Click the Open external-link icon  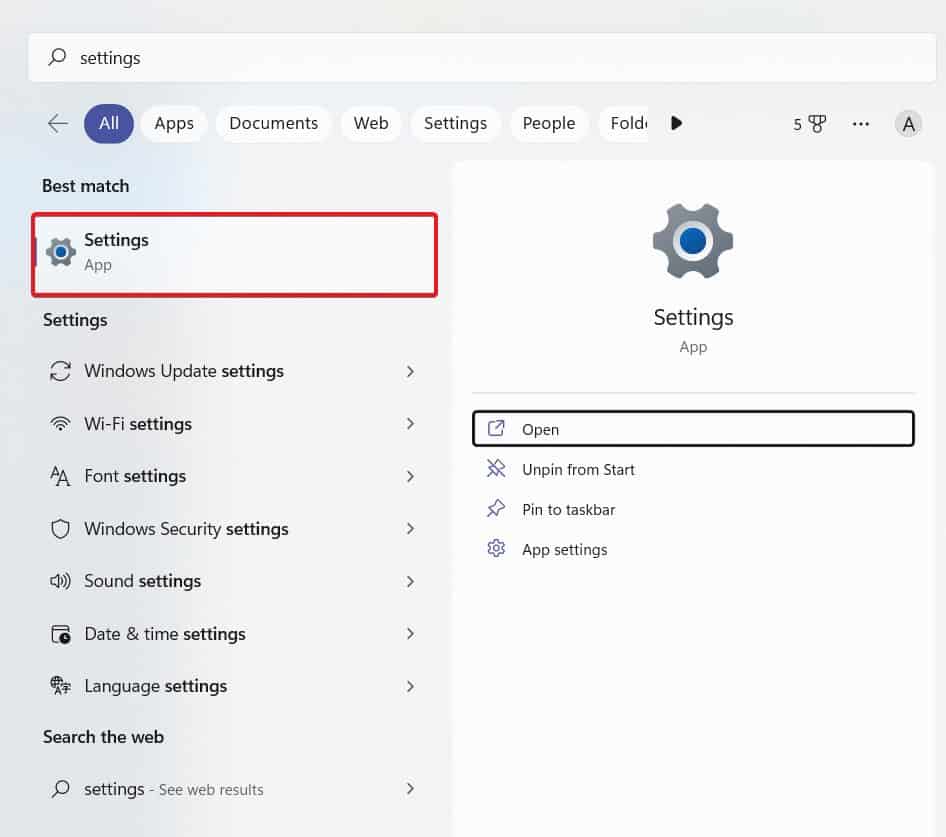(x=496, y=428)
